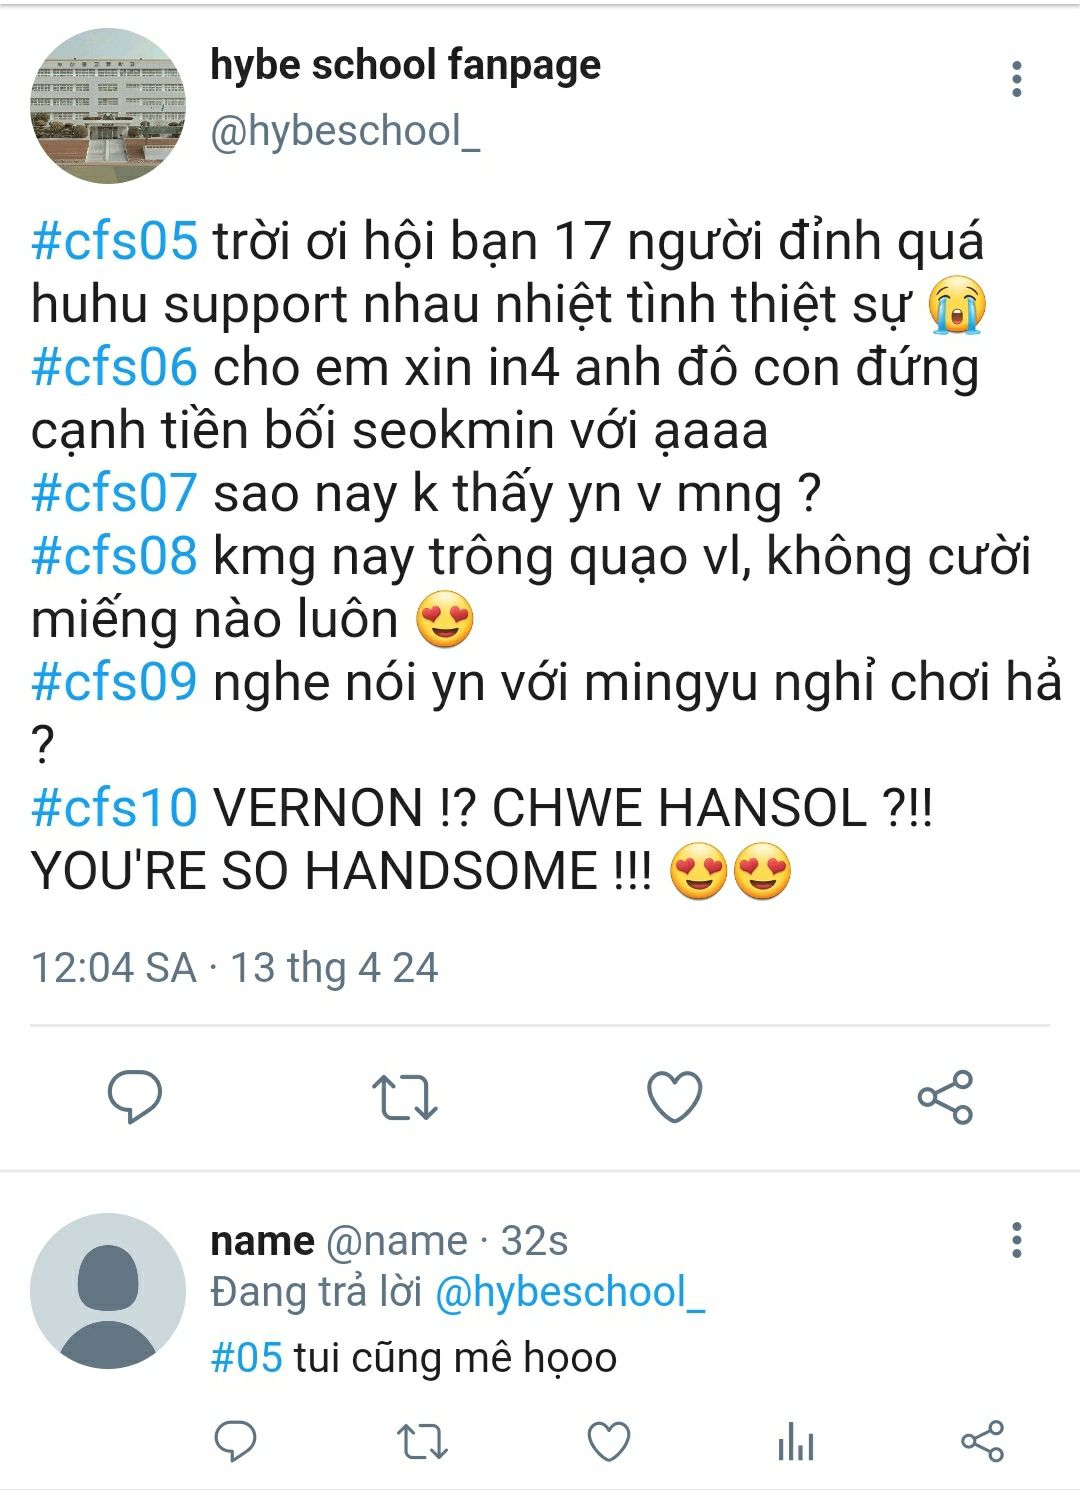Reply to the hybe school fanpage tweet
The height and width of the screenshot is (1490, 1080).
(x=135, y=1097)
